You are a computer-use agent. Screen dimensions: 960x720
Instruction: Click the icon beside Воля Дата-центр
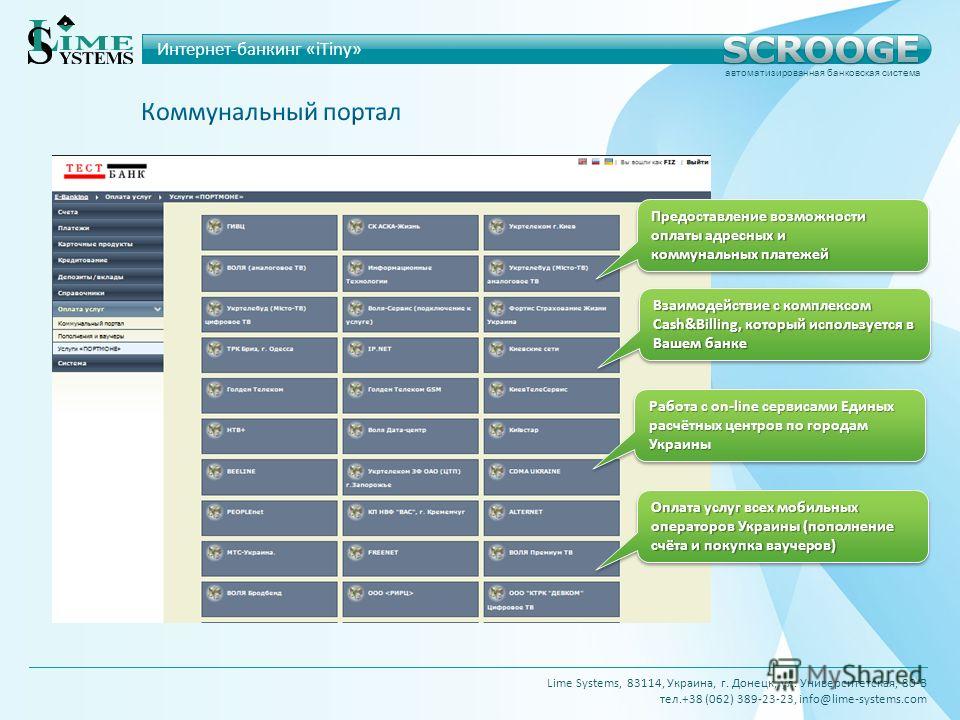(356, 430)
